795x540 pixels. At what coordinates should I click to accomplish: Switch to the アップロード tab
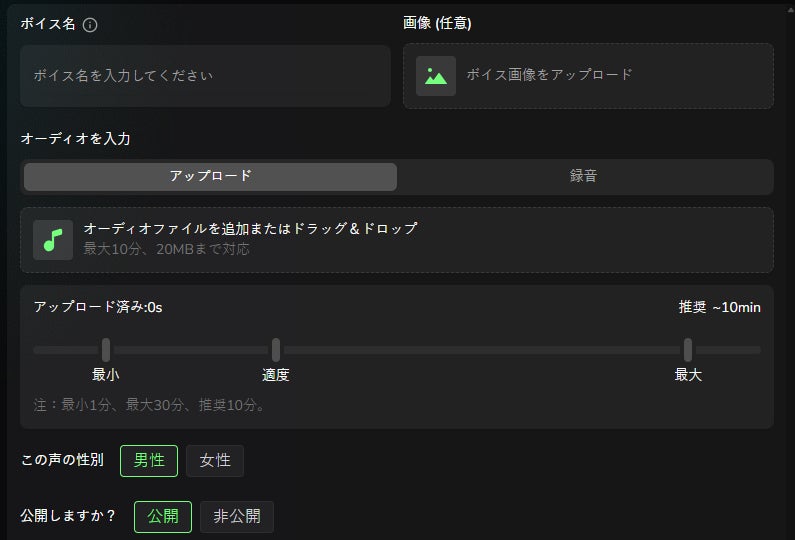coord(210,176)
